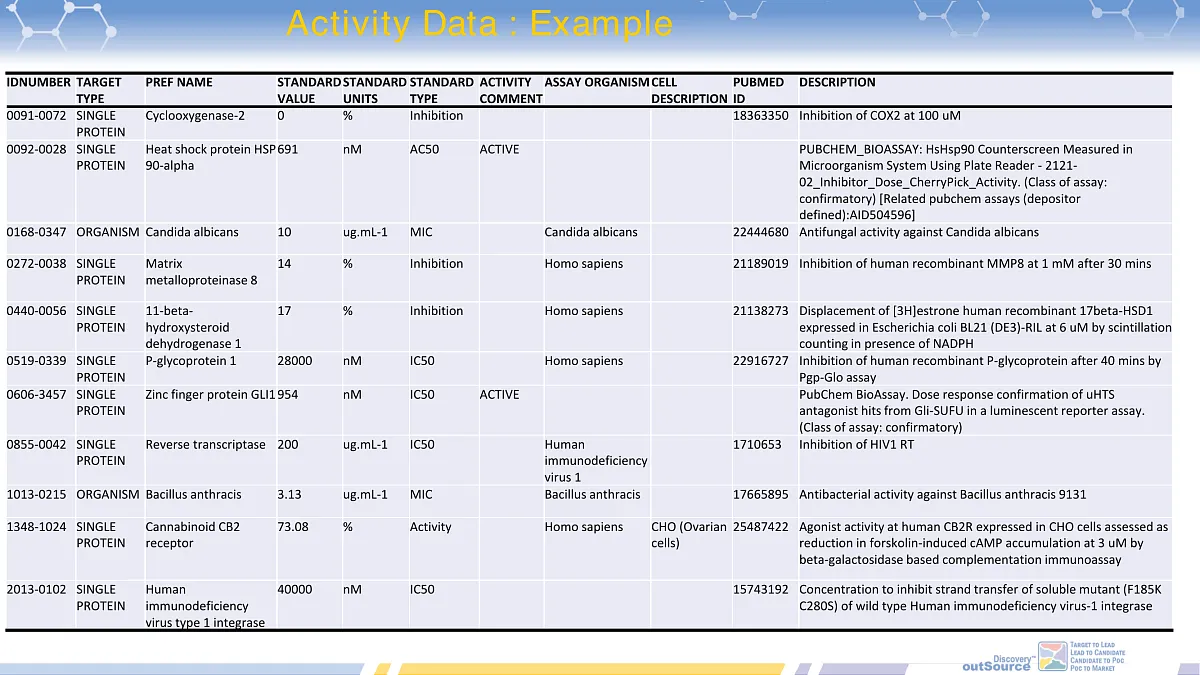Image resolution: width=1200 pixels, height=675 pixels.
Task: Click the TARGET TYPE column header
Action: click(x=97, y=90)
